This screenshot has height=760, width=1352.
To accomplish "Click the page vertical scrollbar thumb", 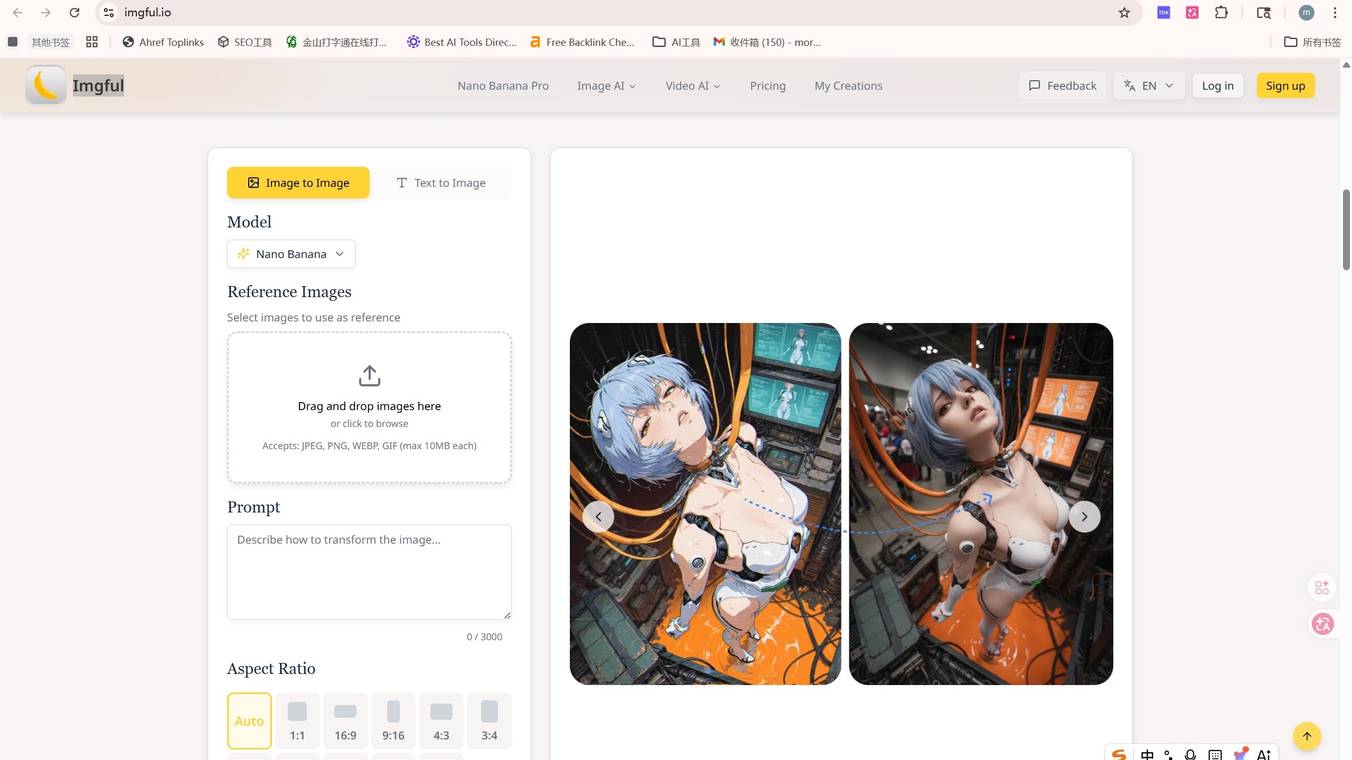I will (1346, 228).
